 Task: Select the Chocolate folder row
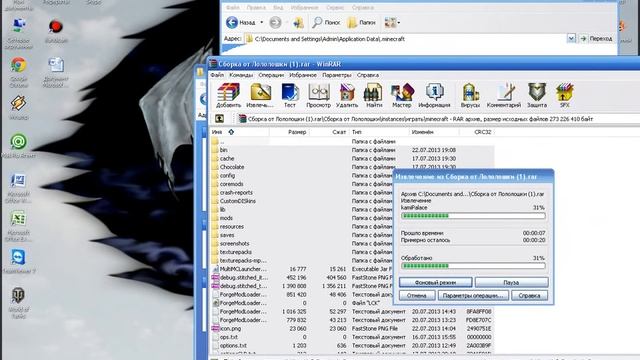352,167
